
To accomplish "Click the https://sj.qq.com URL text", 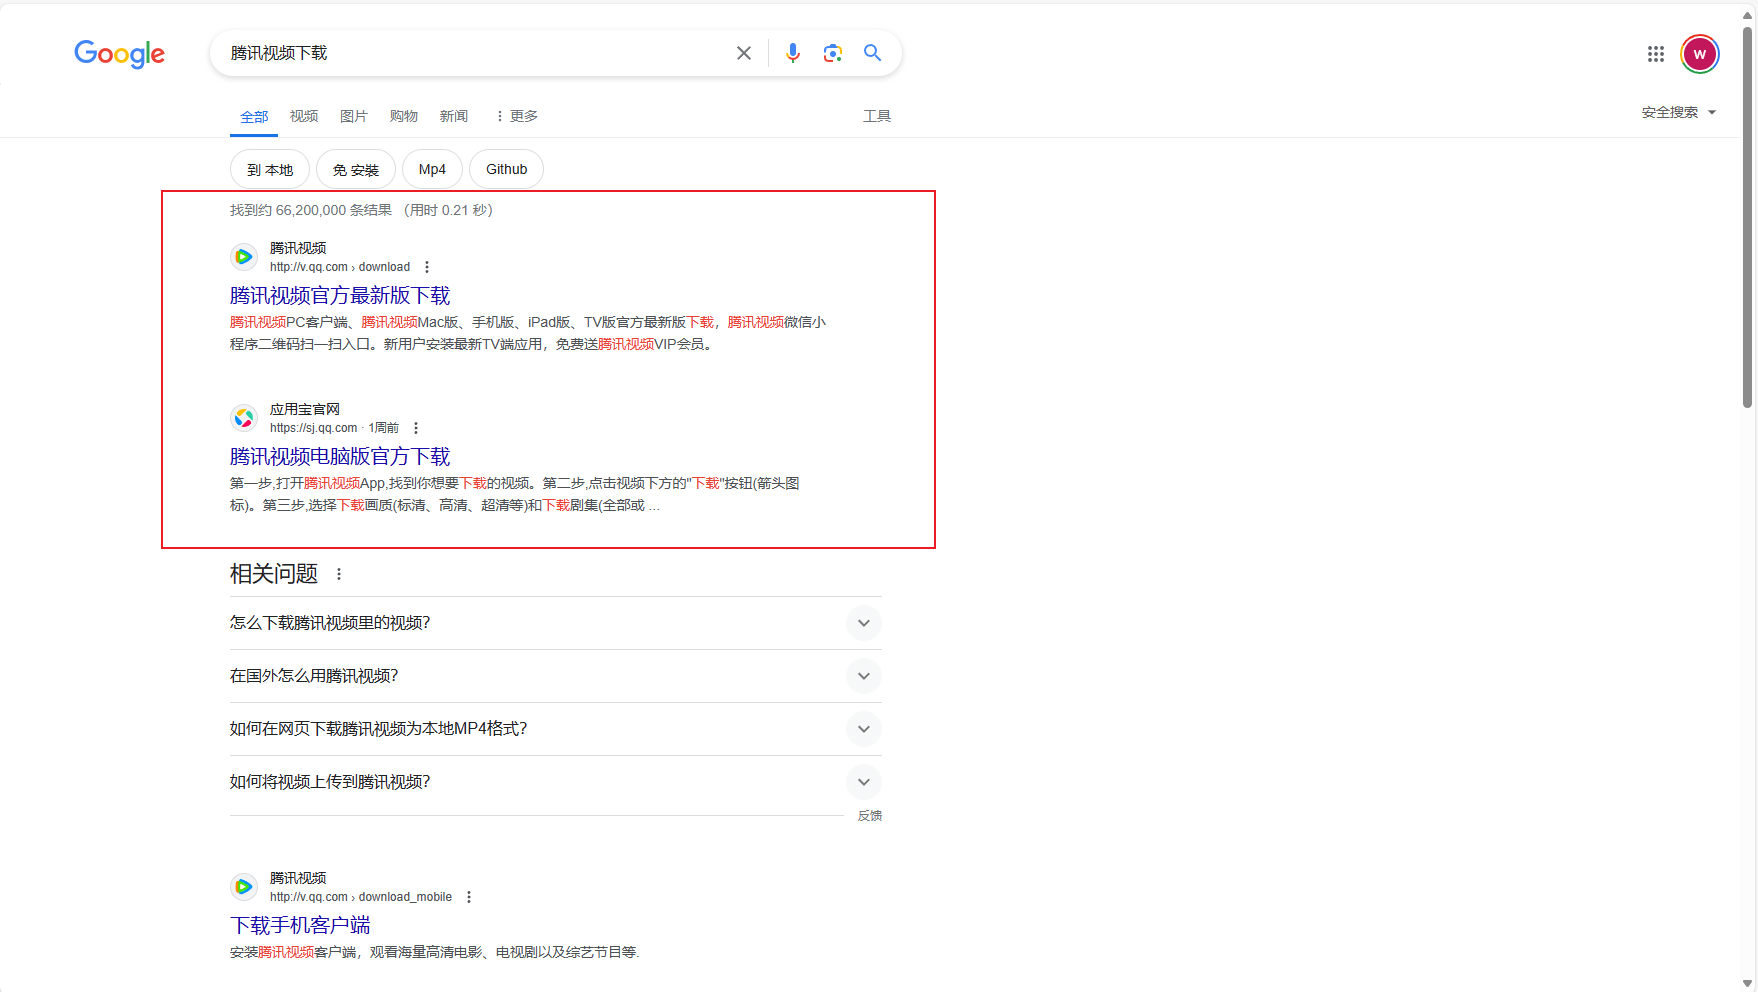I will tap(313, 428).
